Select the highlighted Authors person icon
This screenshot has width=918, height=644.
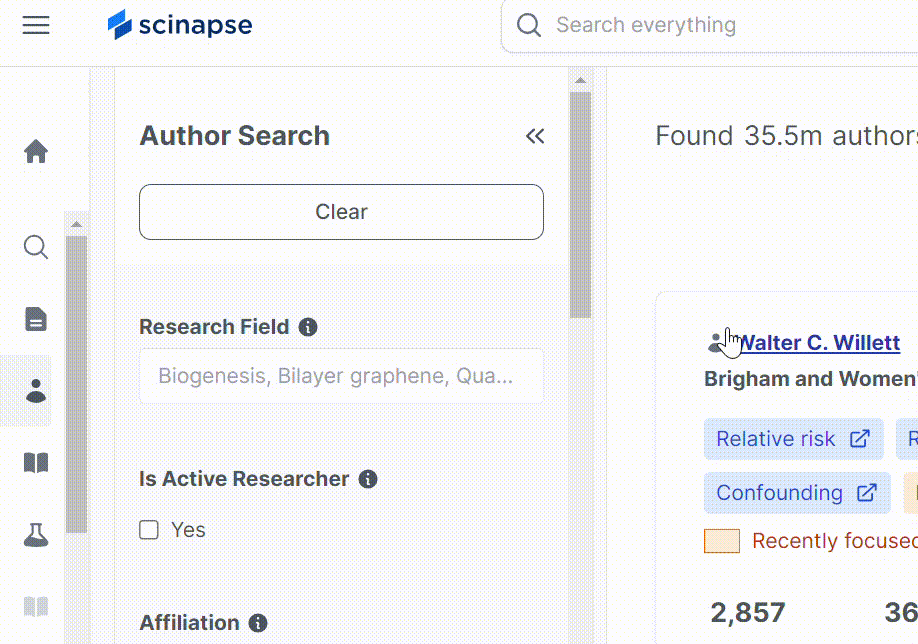36,391
